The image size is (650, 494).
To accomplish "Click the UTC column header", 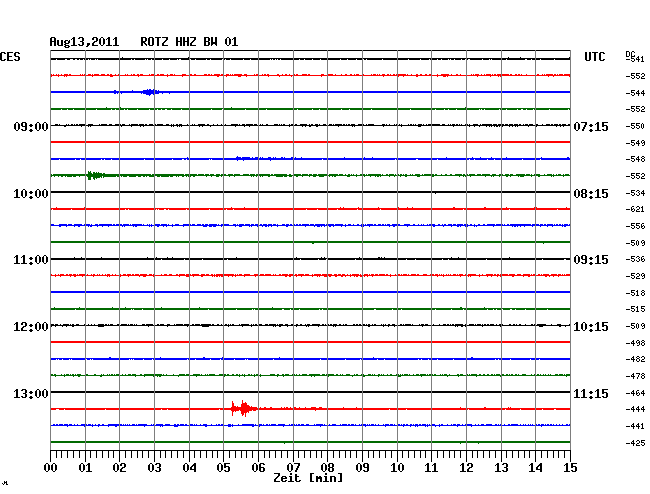I will click(x=594, y=57).
